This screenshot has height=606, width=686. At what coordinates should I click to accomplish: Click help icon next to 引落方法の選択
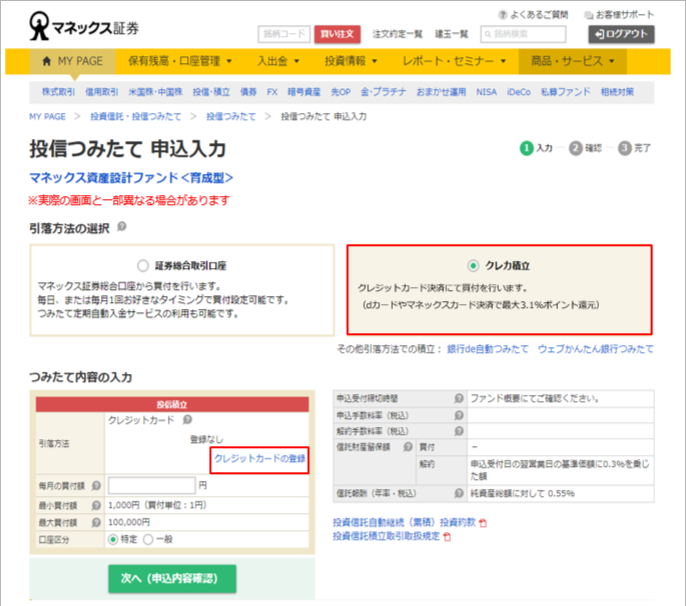tap(122, 227)
